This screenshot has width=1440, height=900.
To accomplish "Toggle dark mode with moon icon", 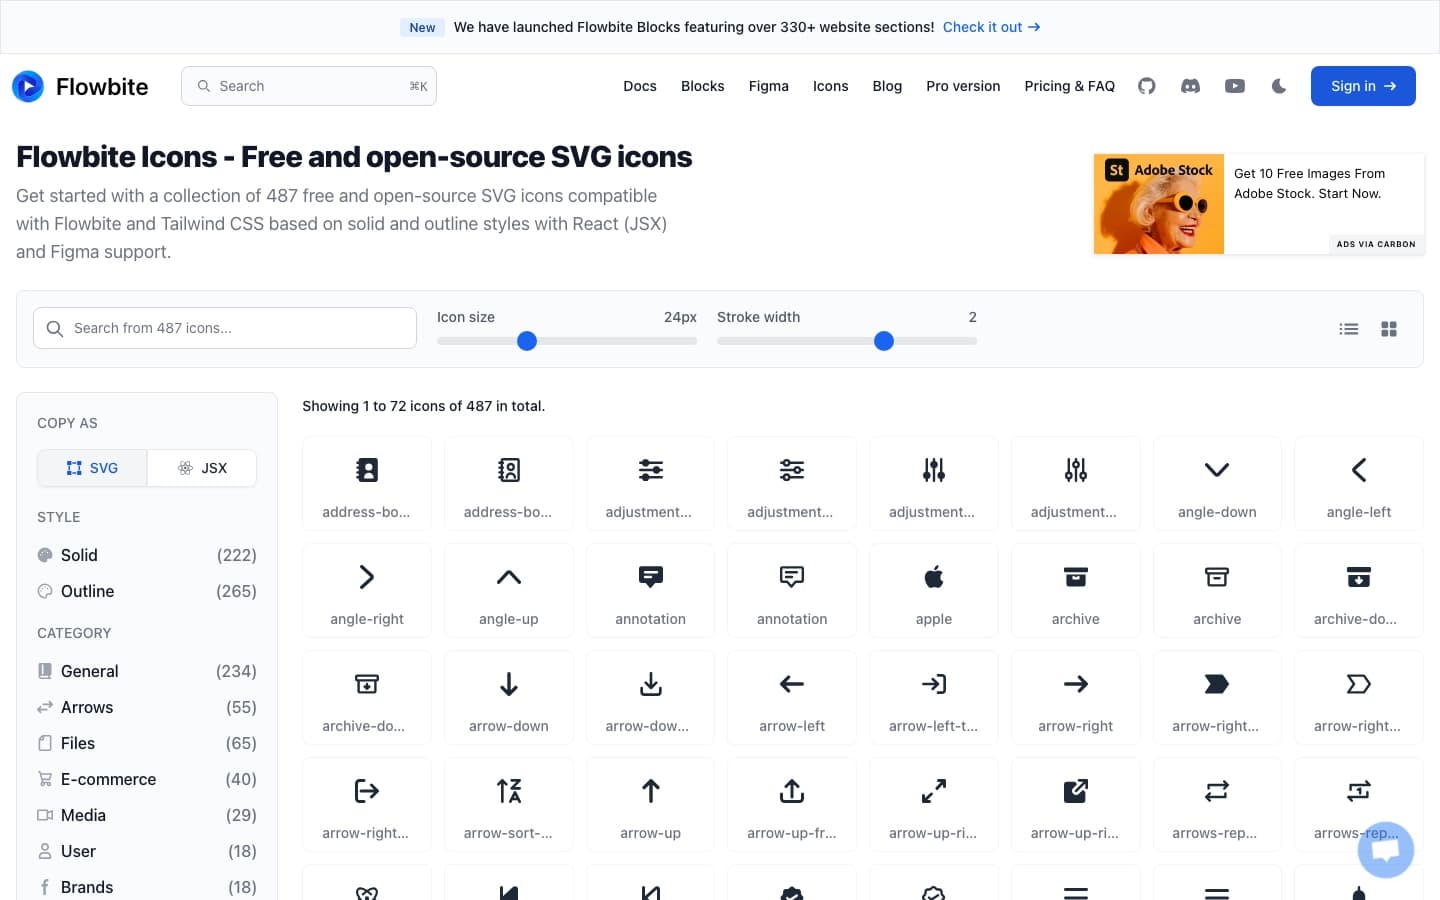I will pyautogui.click(x=1279, y=86).
